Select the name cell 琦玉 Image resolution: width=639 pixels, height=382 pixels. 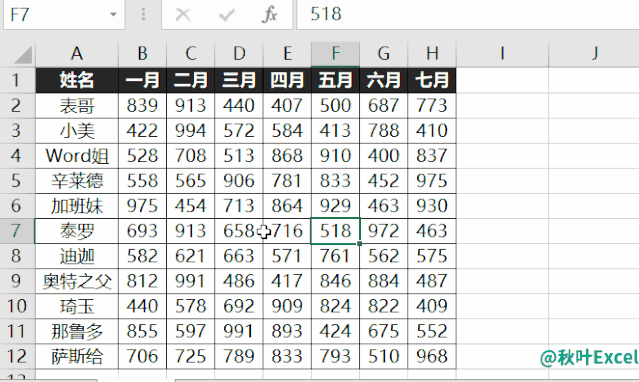[x=77, y=306]
